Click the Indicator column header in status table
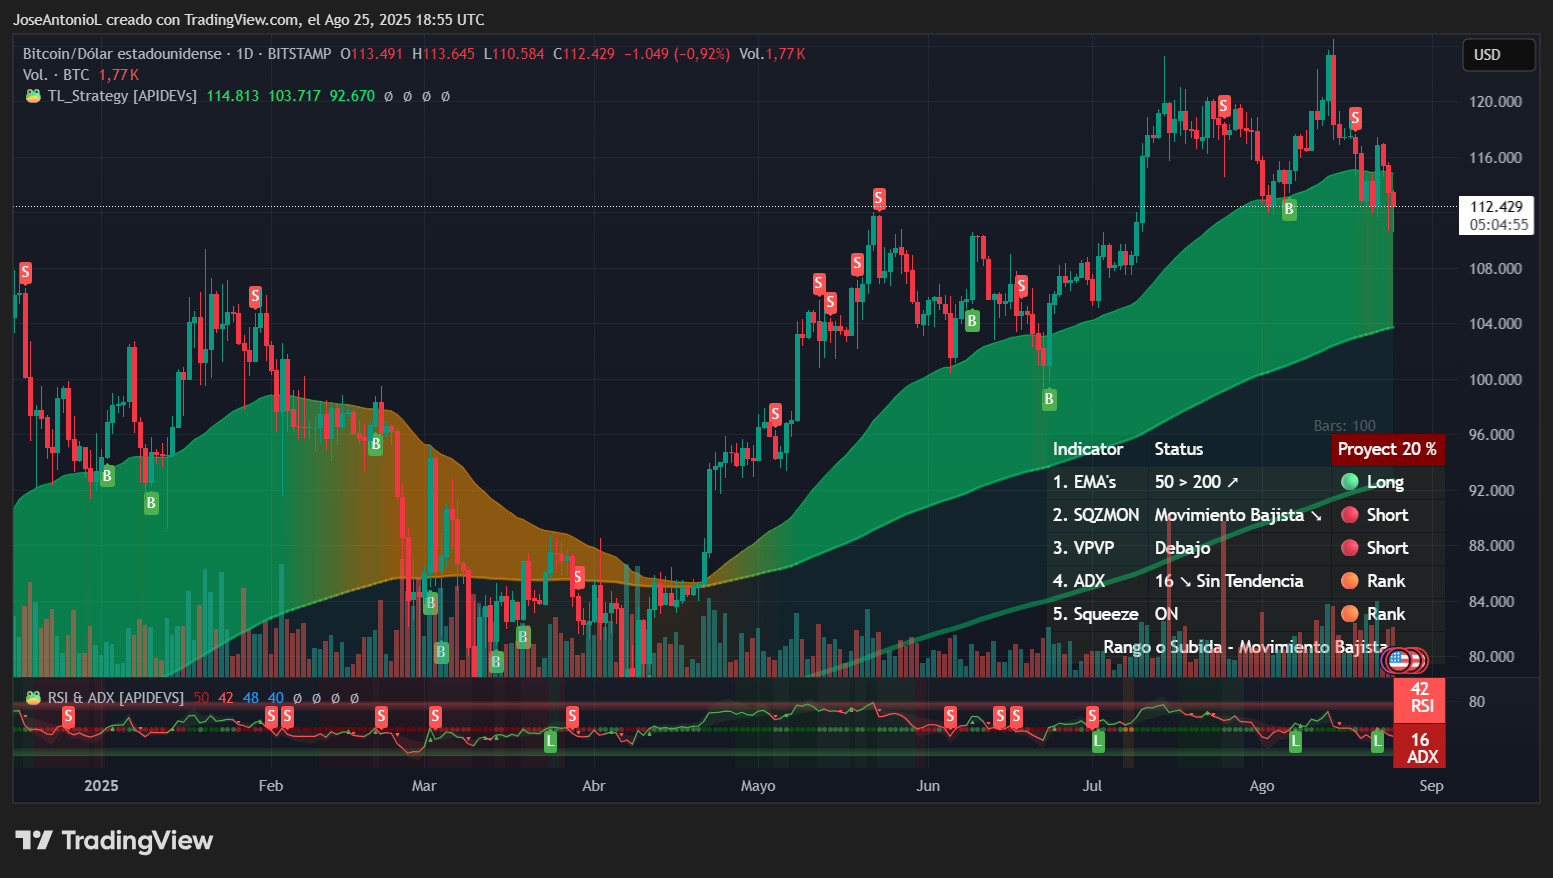 pos(1088,449)
